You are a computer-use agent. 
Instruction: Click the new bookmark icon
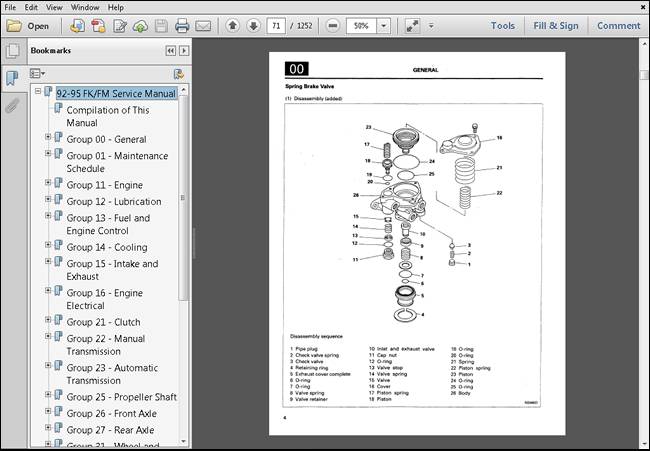click(x=179, y=74)
